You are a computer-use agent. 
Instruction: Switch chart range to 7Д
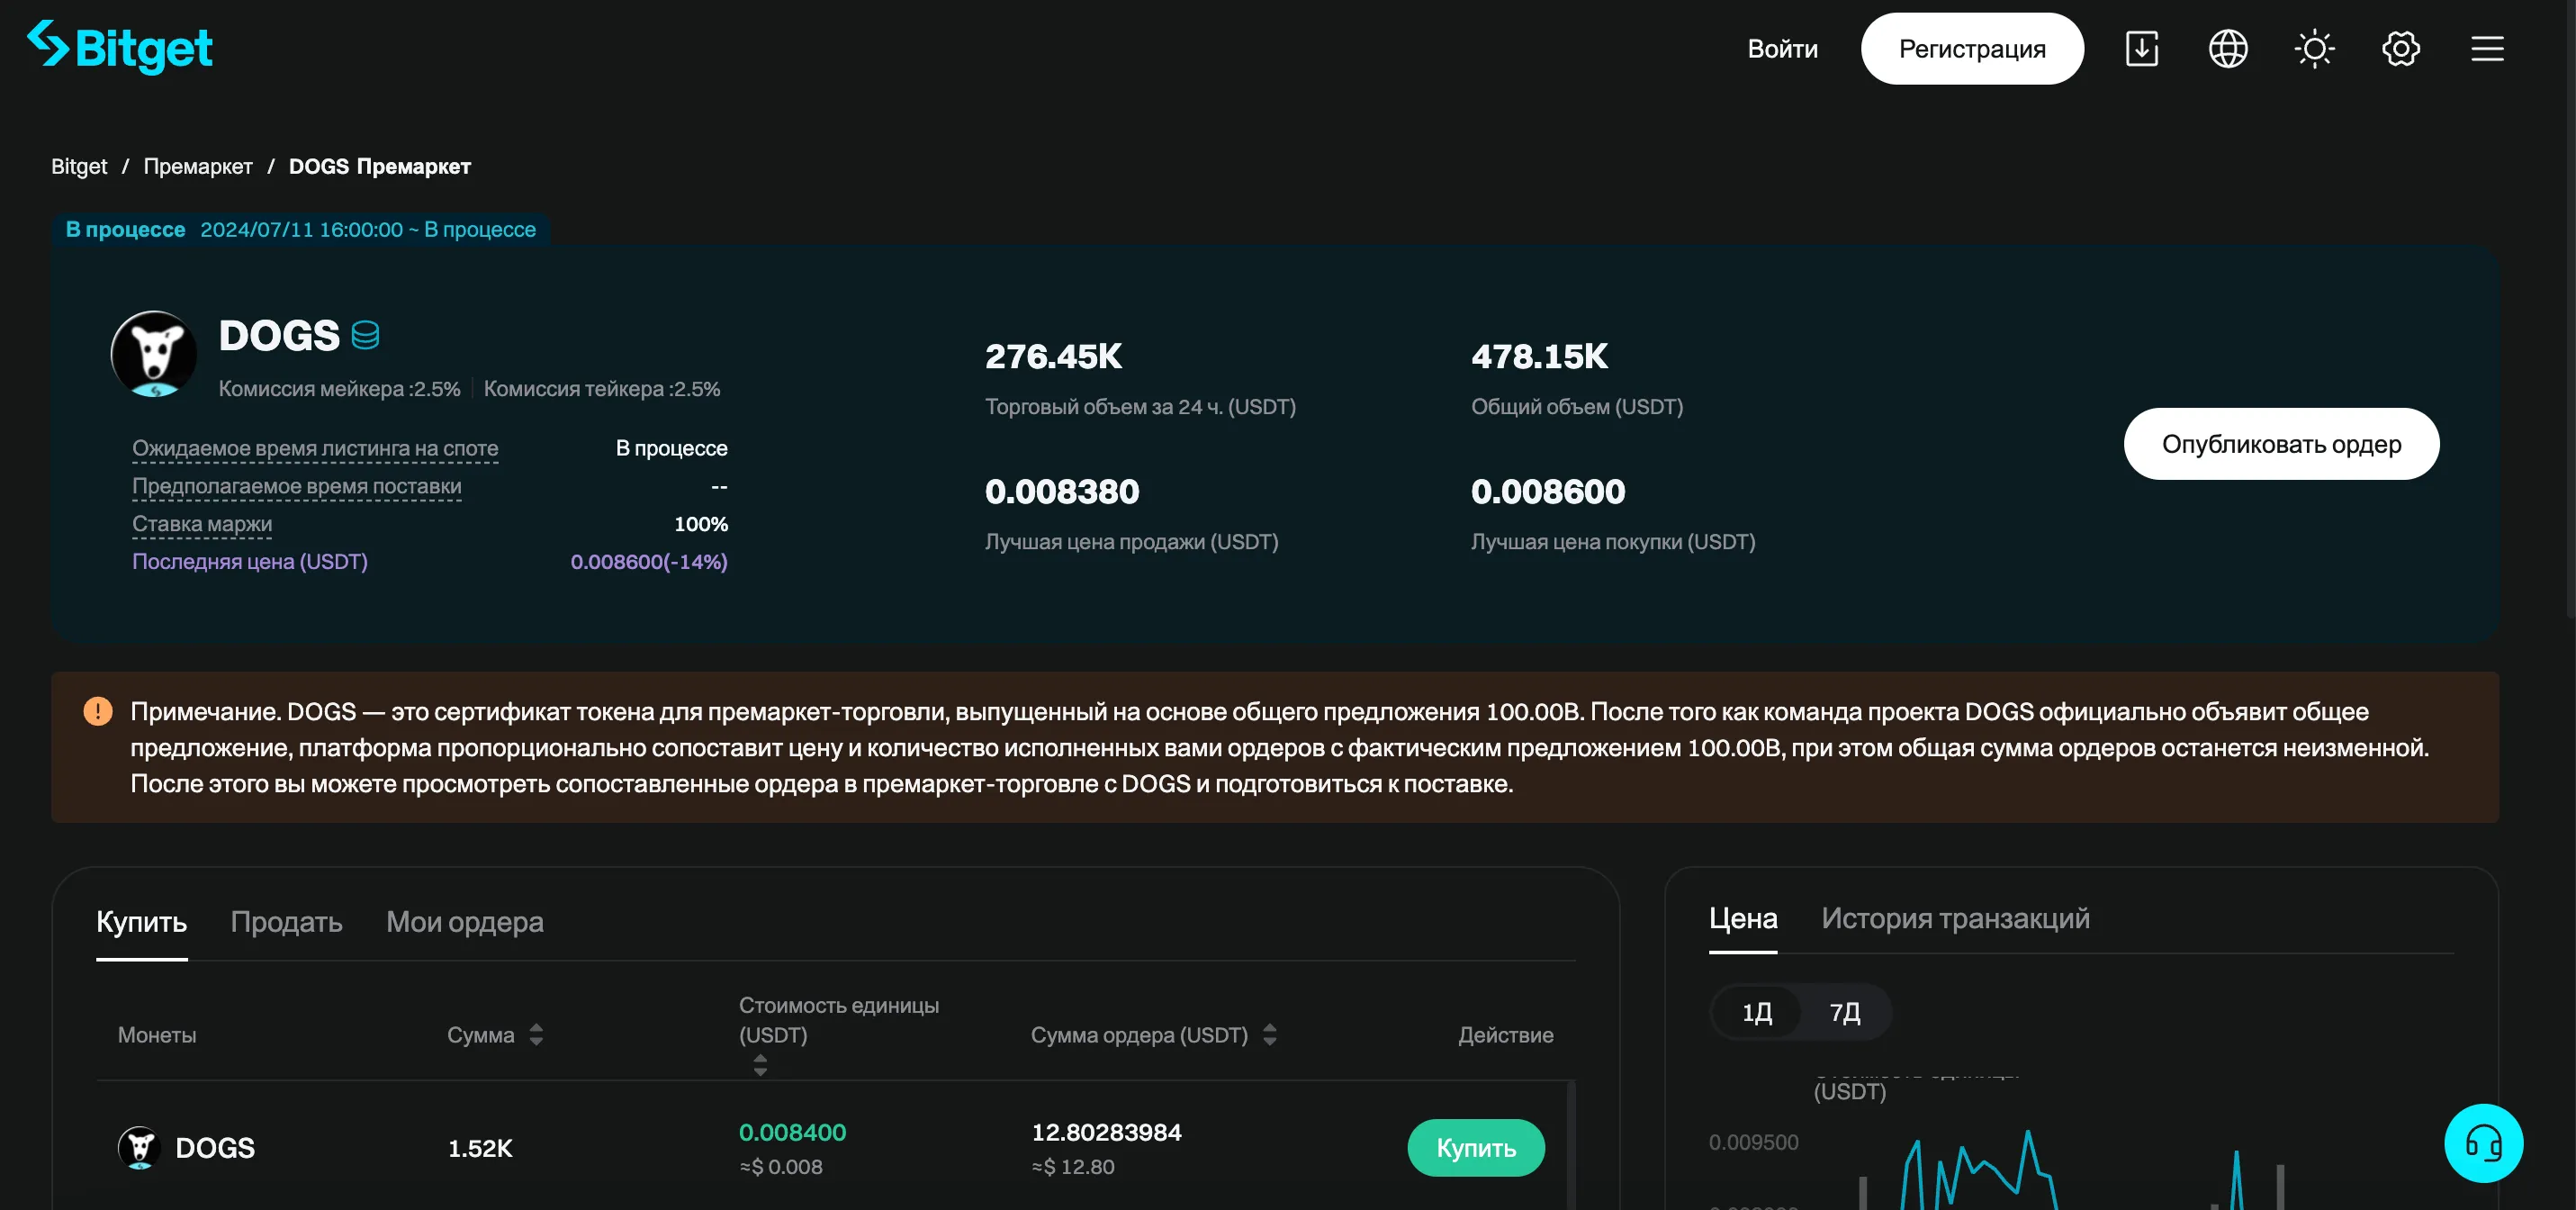coord(1844,1012)
